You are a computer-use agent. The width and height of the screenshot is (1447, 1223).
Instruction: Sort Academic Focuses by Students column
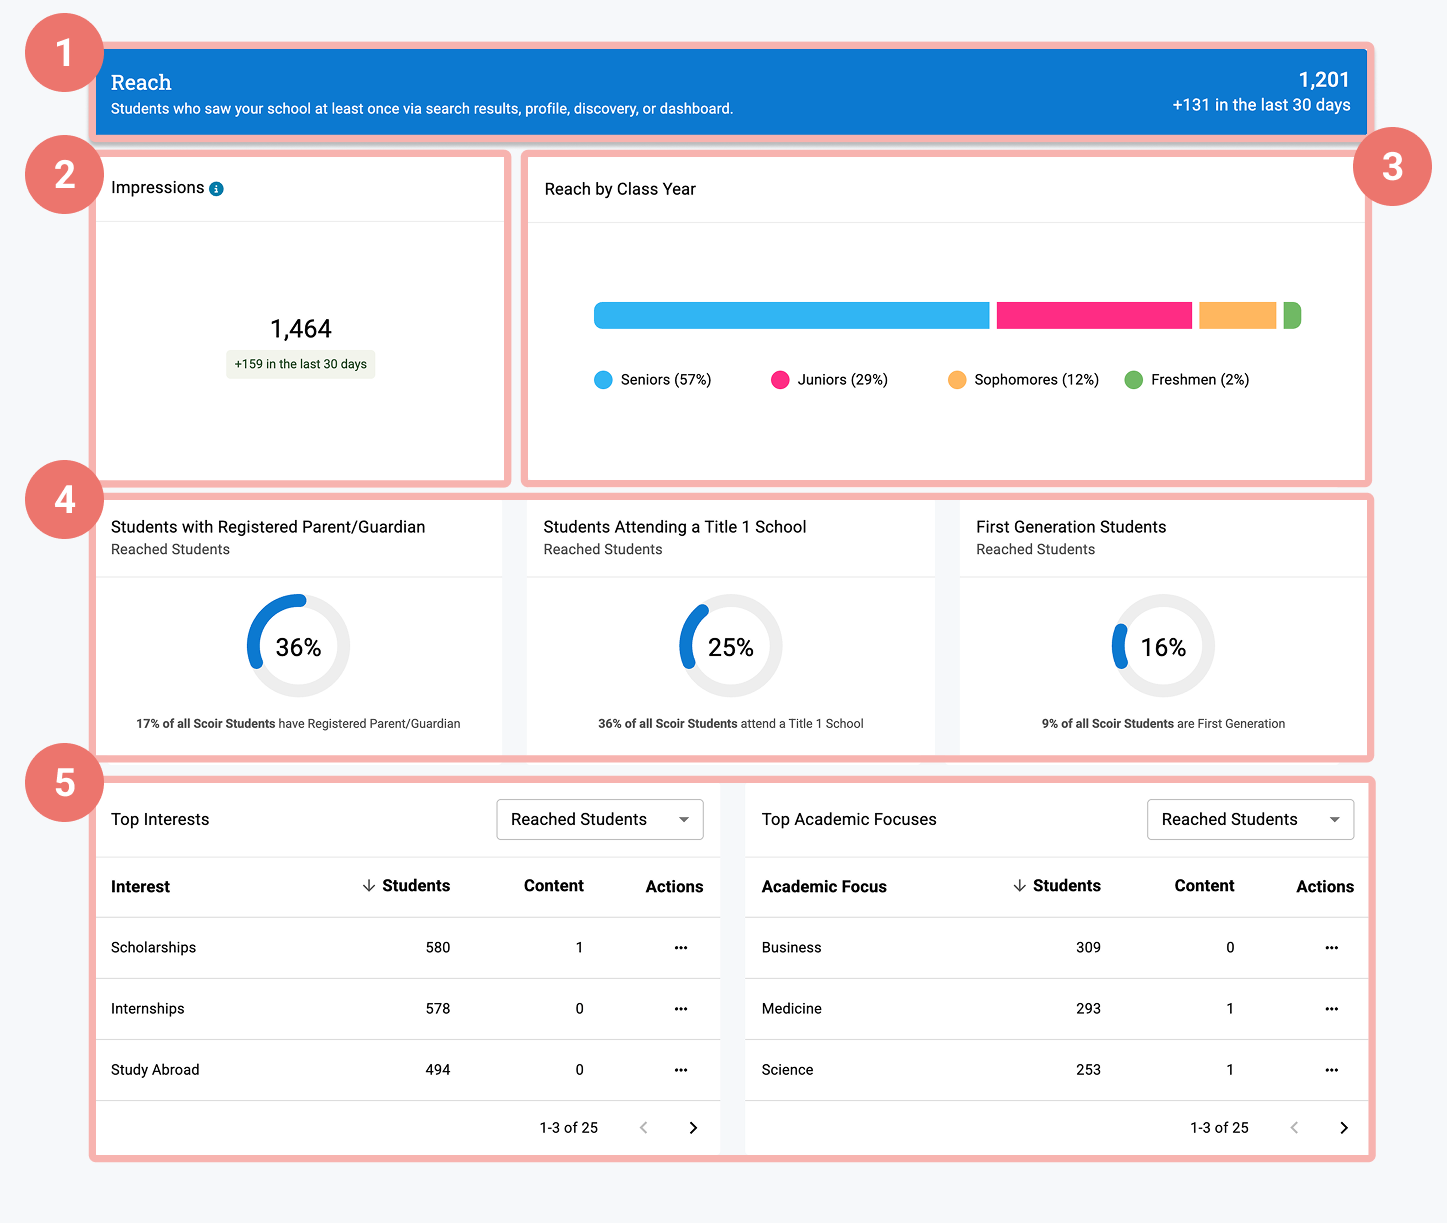tap(1057, 886)
